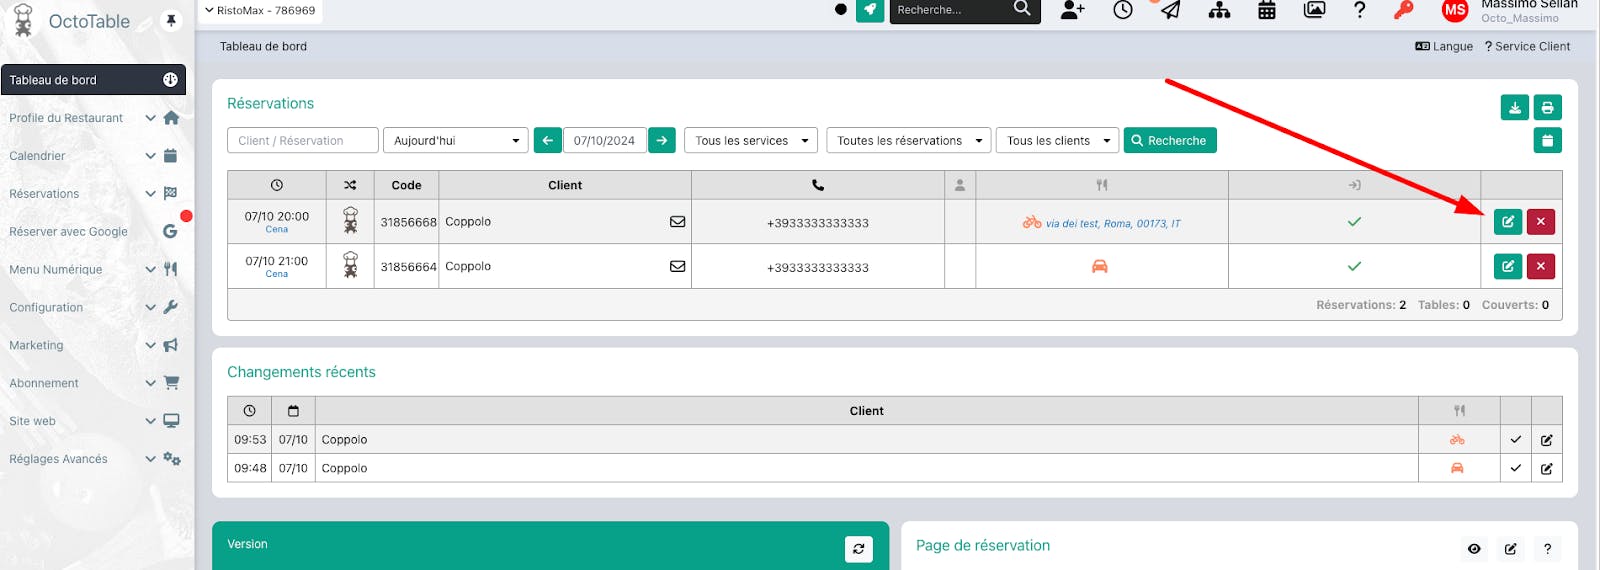The width and height of the screenshot is (1600, 570).
Task: Open the add user icon
Action: [1073, 10]
